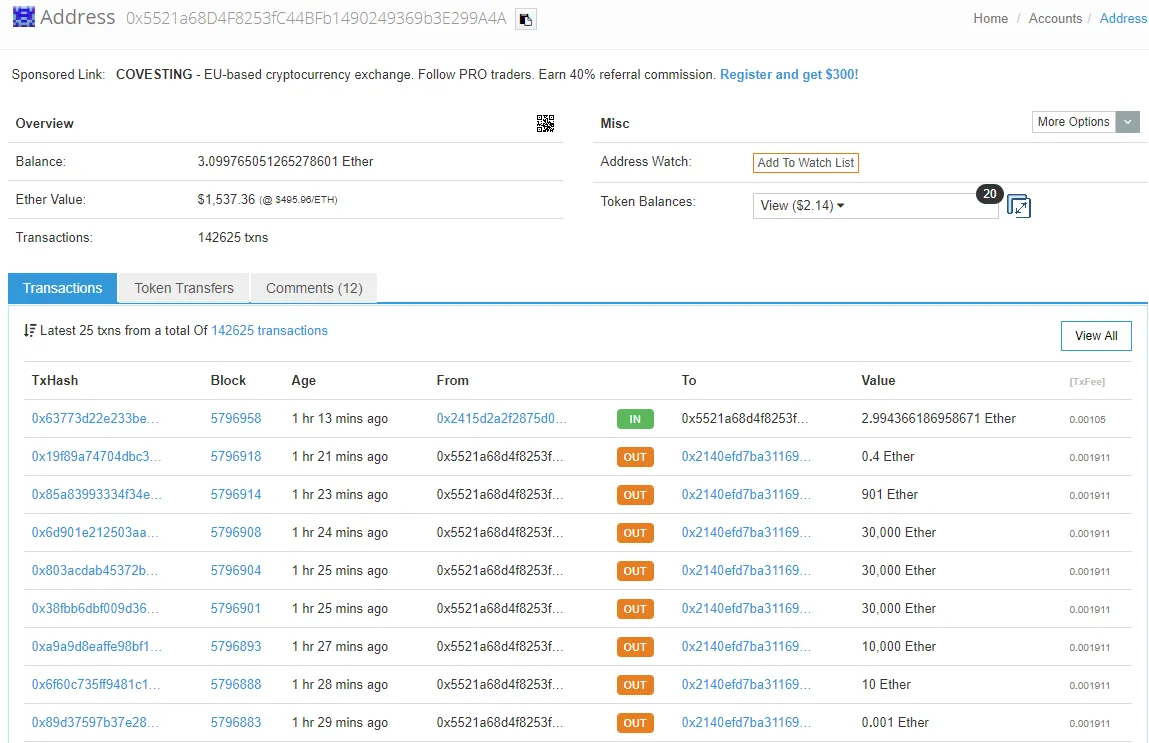Click the 142625 txns count in Overview

click(233, 238)
